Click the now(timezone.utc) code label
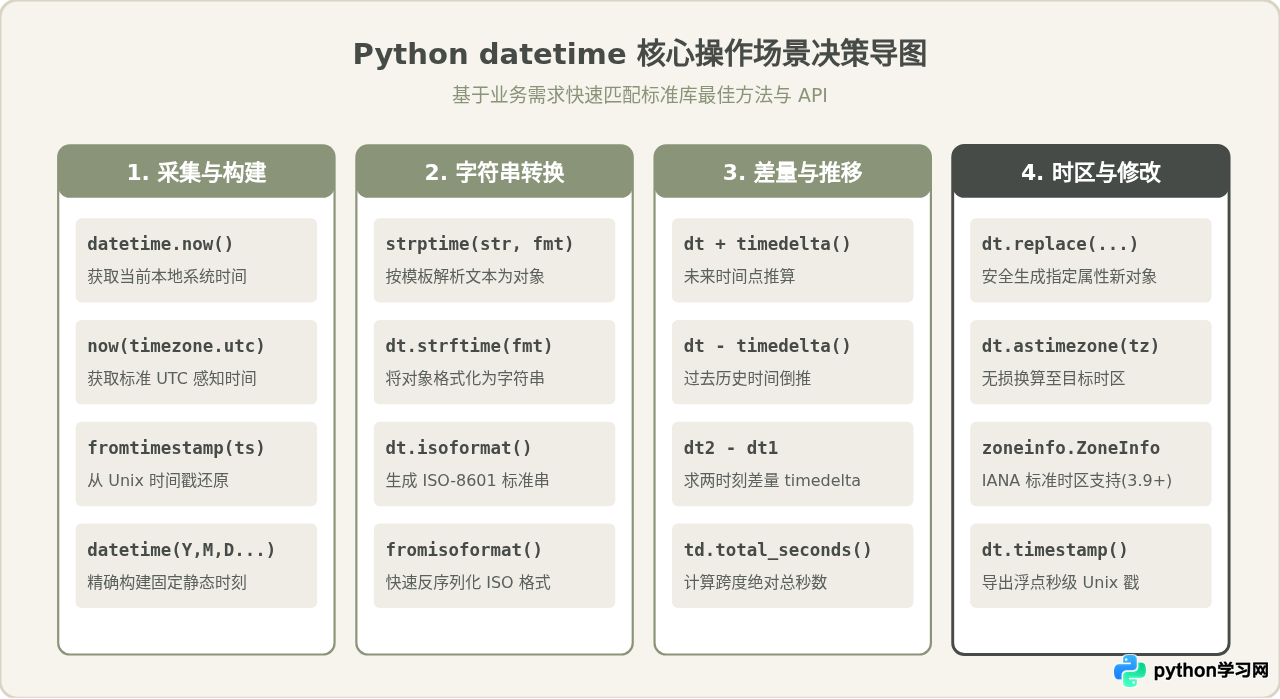Screen dimensions: 1280x699 176,346
